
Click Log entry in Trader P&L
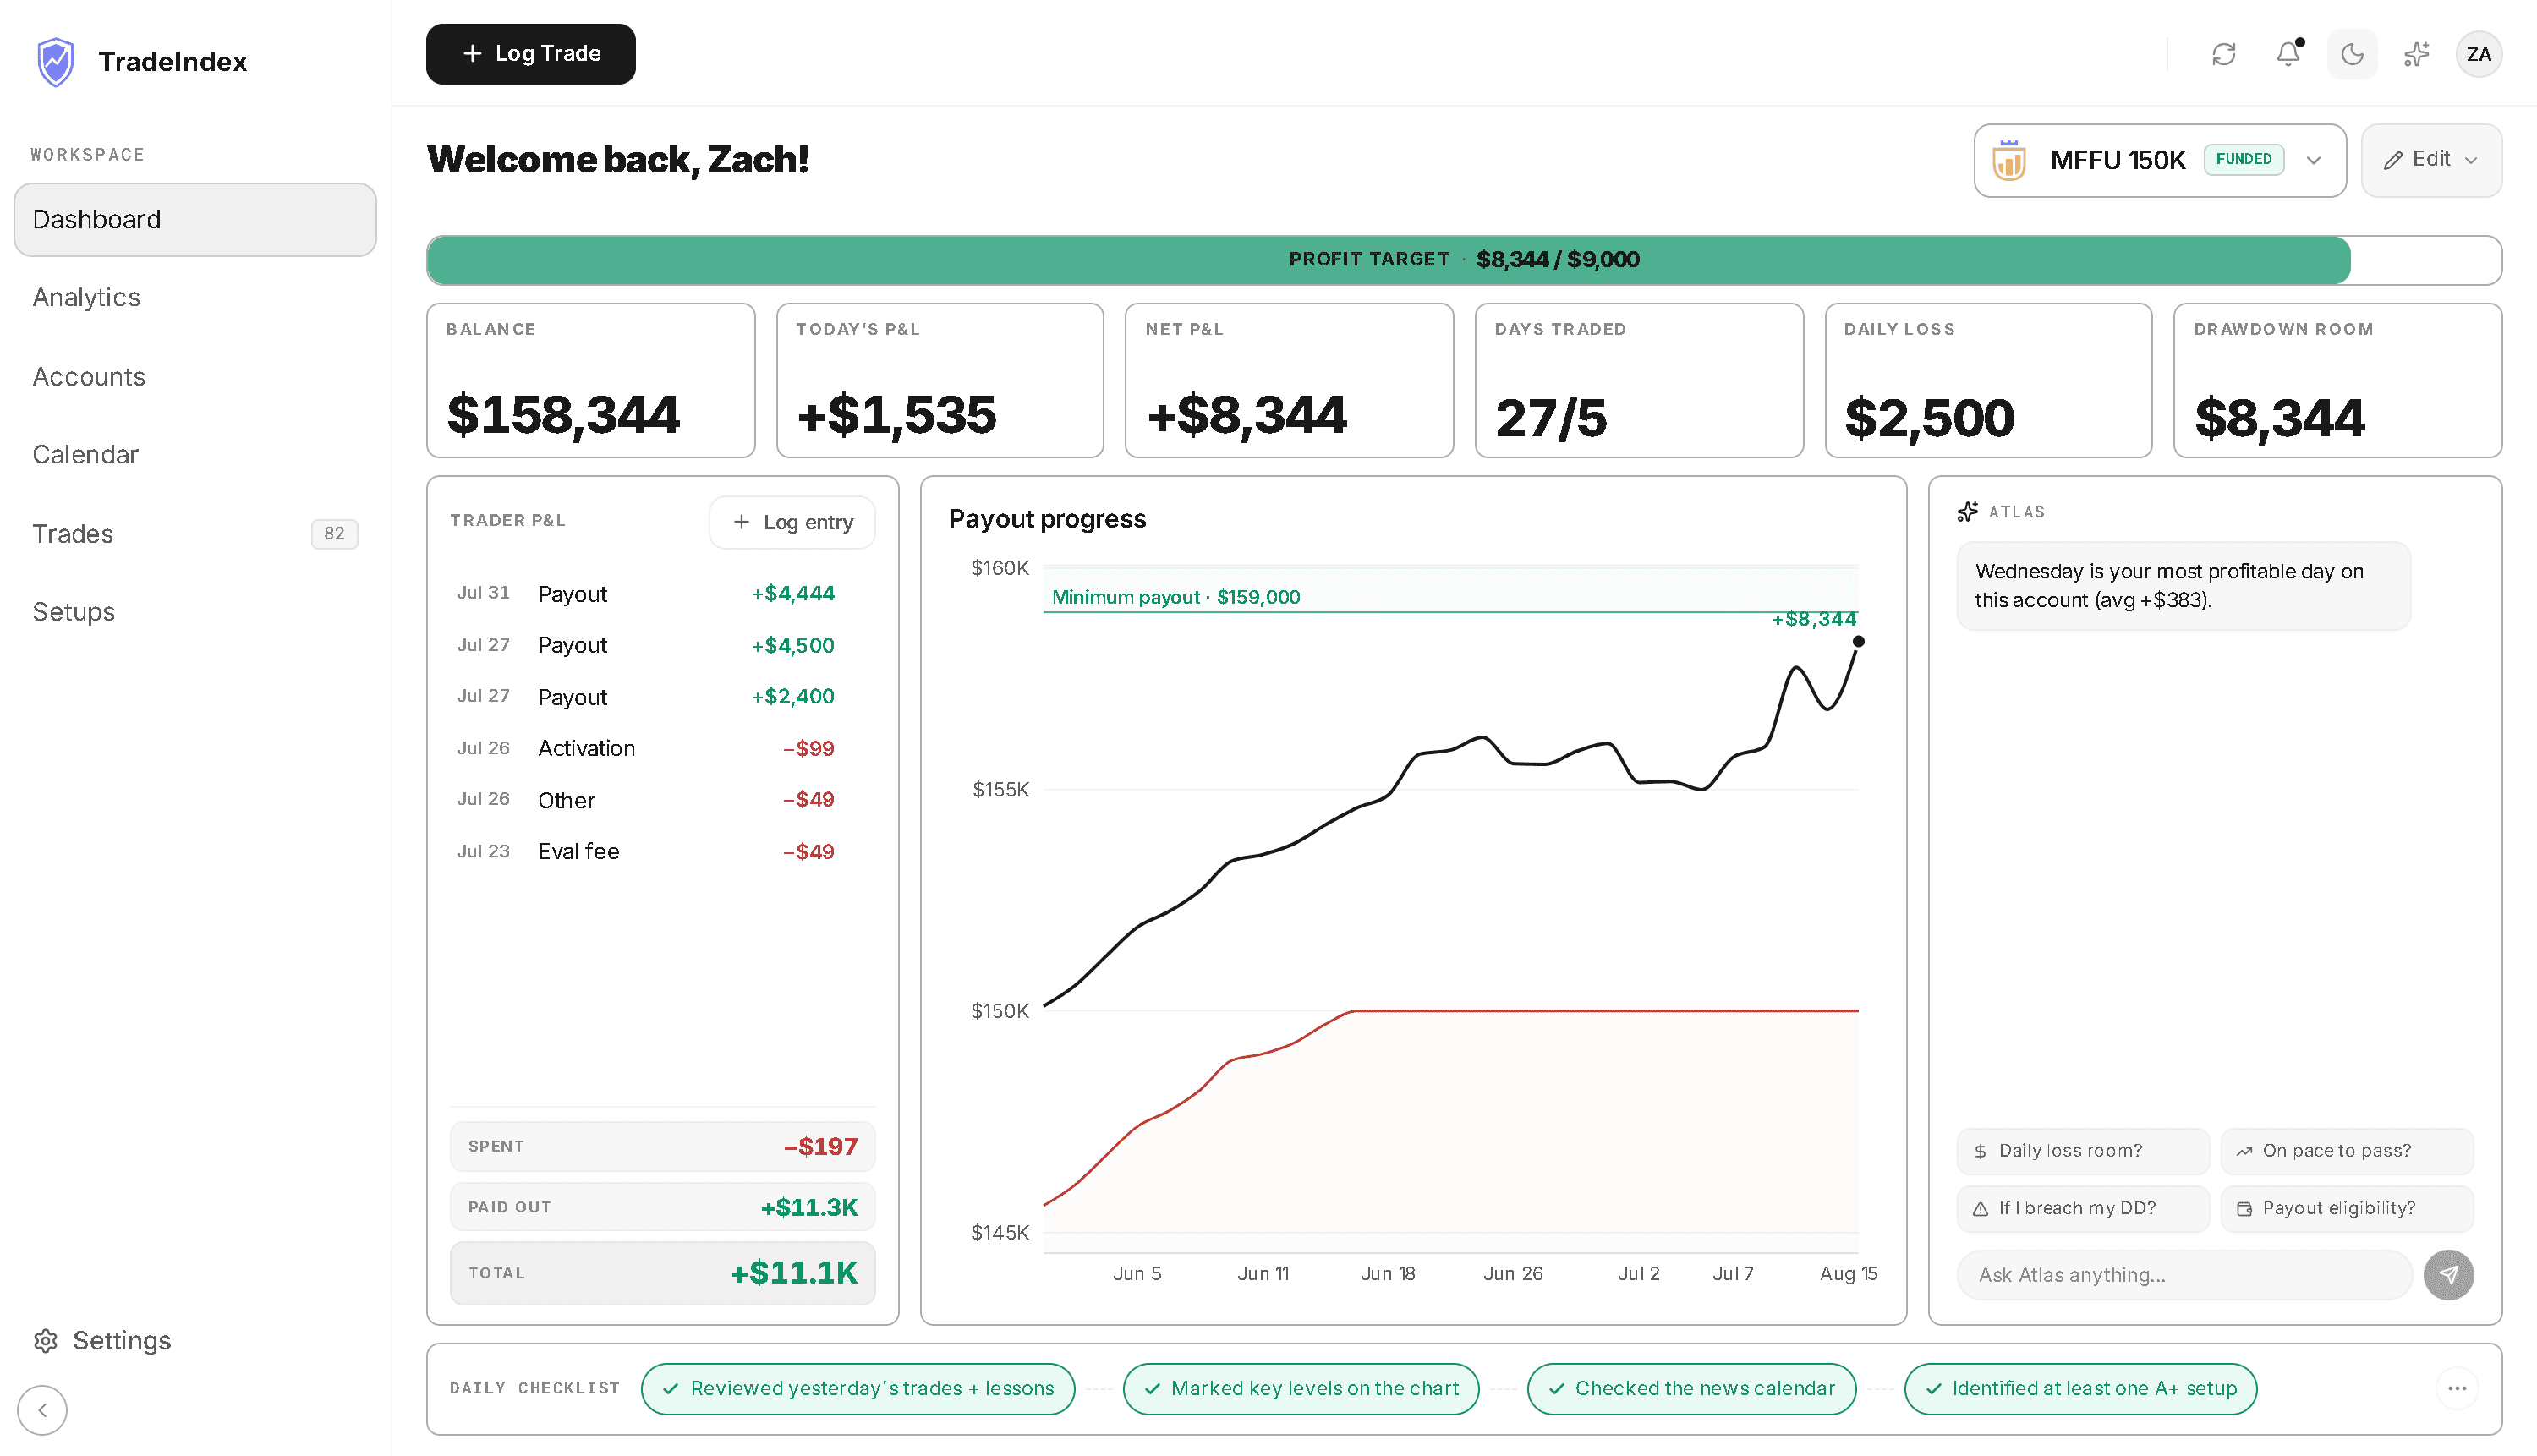(x=792, y=522)
